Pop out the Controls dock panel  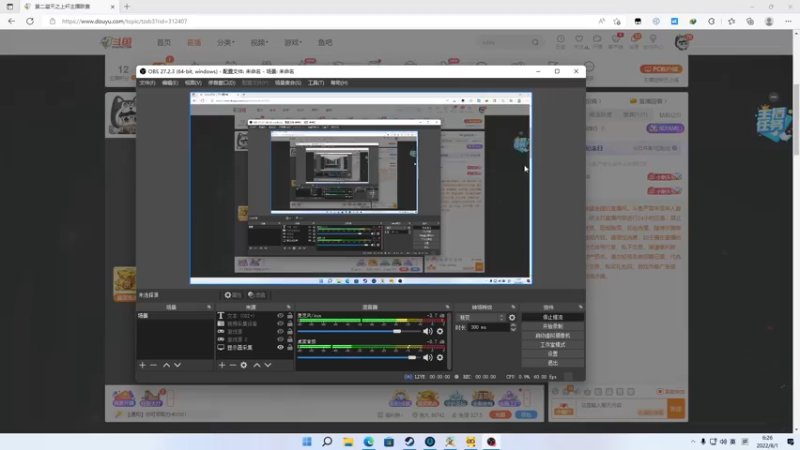coord(581,307)
